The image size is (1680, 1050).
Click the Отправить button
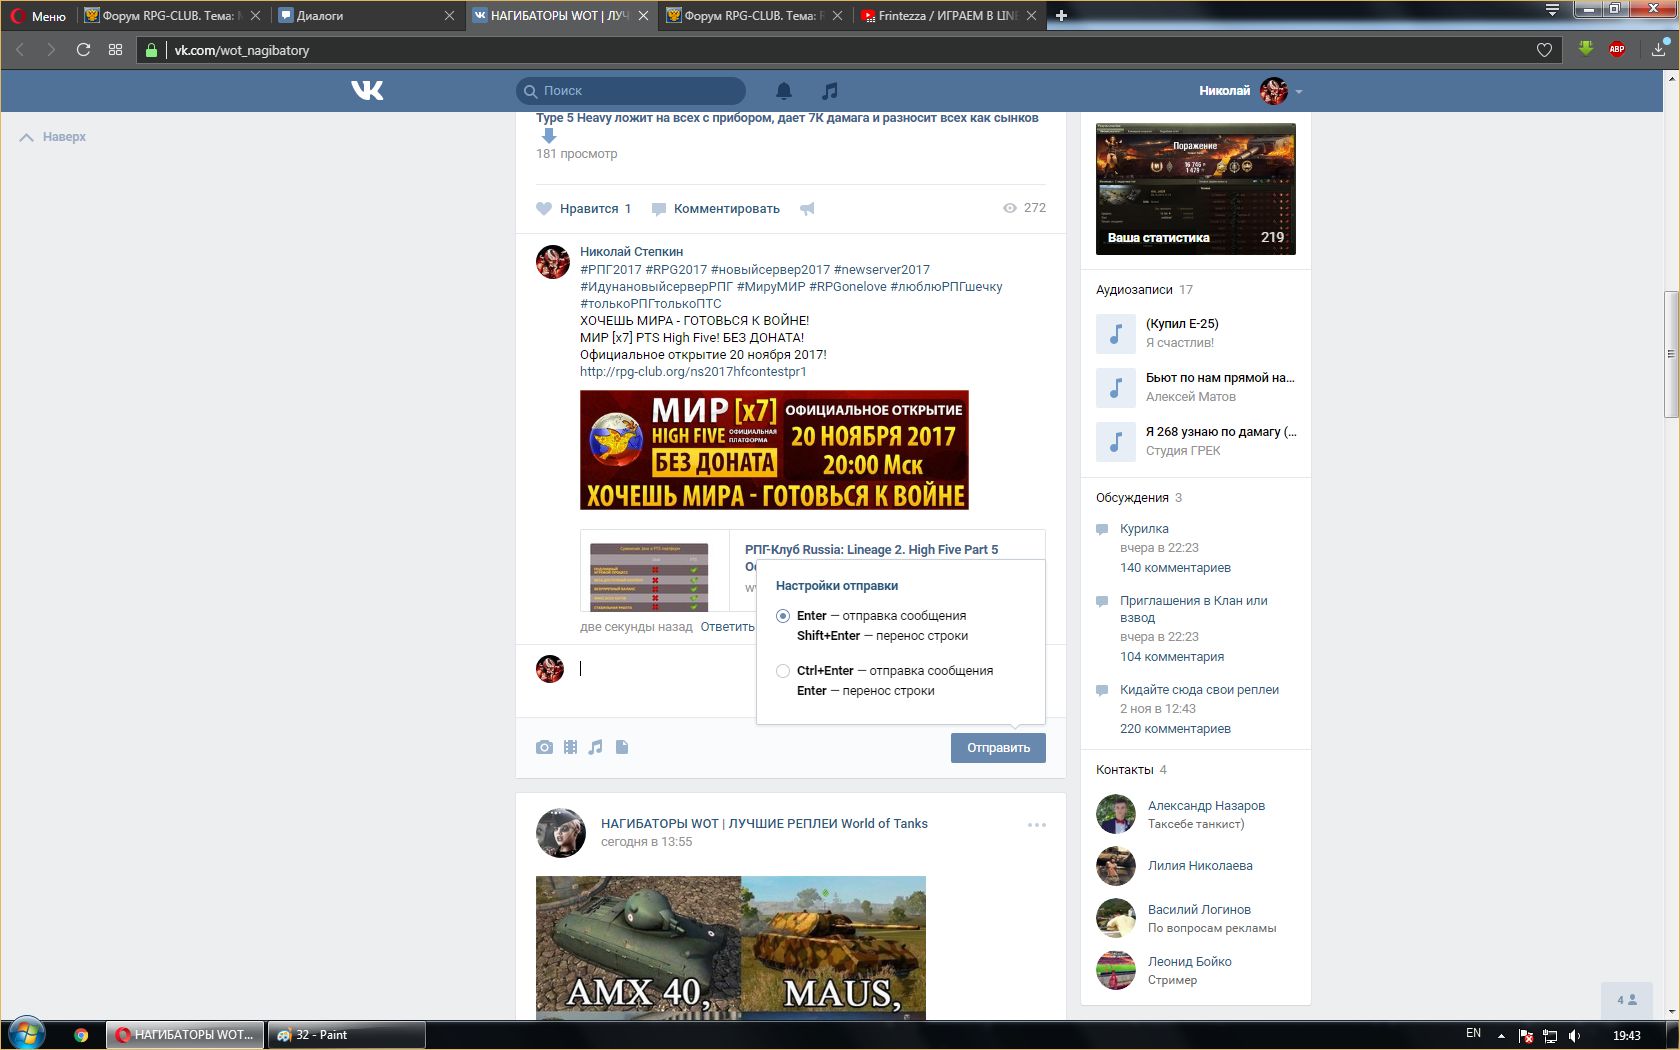[998, 748]
